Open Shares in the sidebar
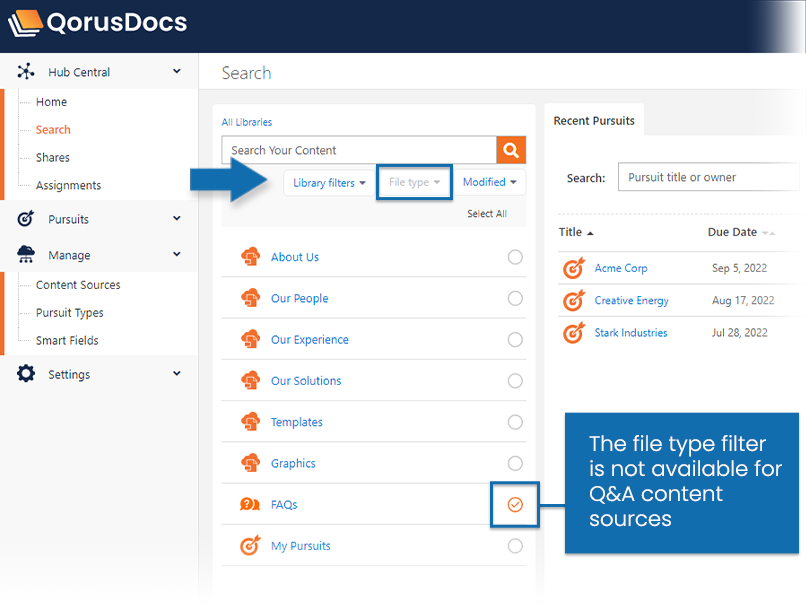 point(52,157)
